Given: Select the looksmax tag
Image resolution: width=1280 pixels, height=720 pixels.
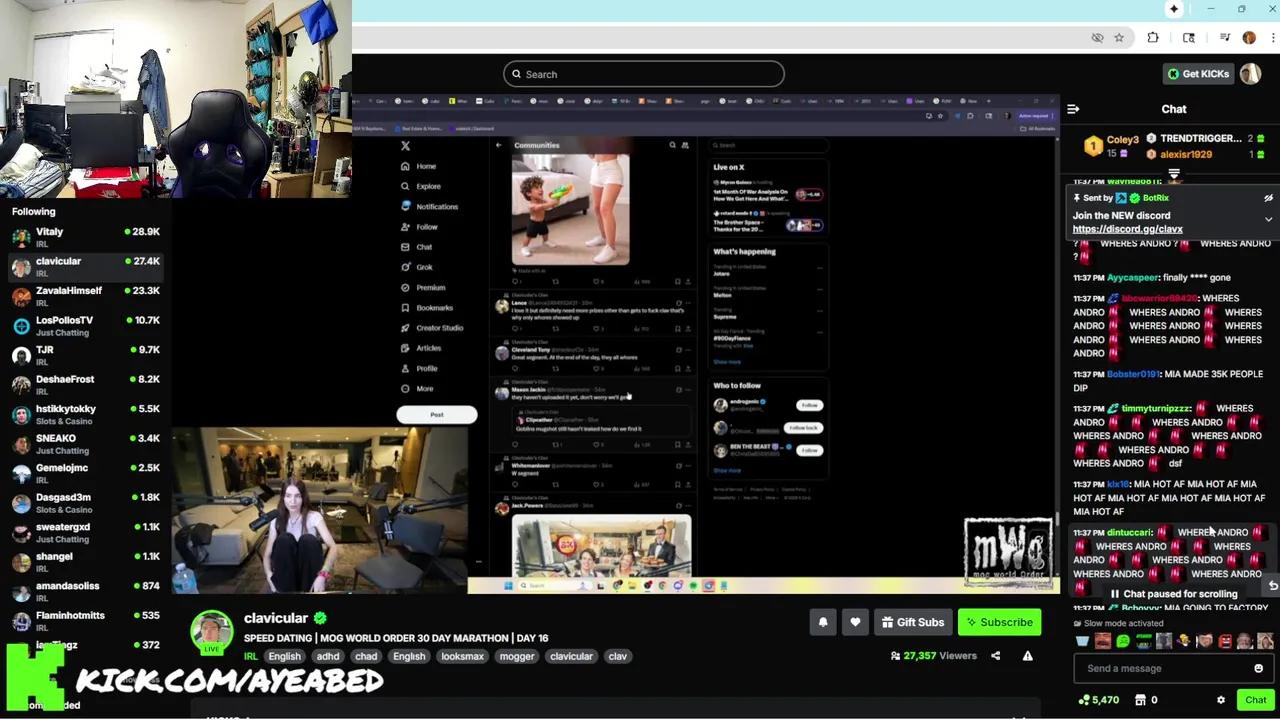Looking at the screenshot, I should tap(462, 656).
